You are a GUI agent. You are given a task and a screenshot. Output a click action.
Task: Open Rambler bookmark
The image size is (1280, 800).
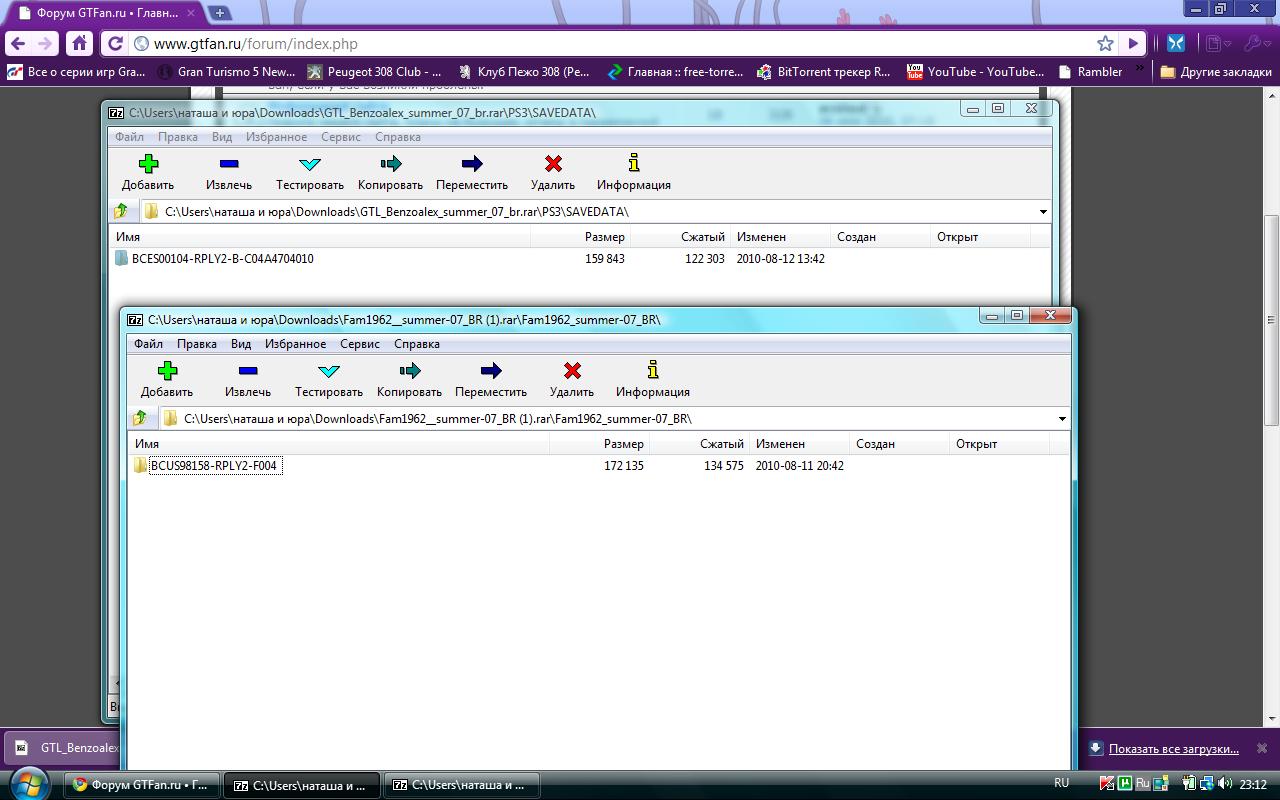tap(1090, 71)
